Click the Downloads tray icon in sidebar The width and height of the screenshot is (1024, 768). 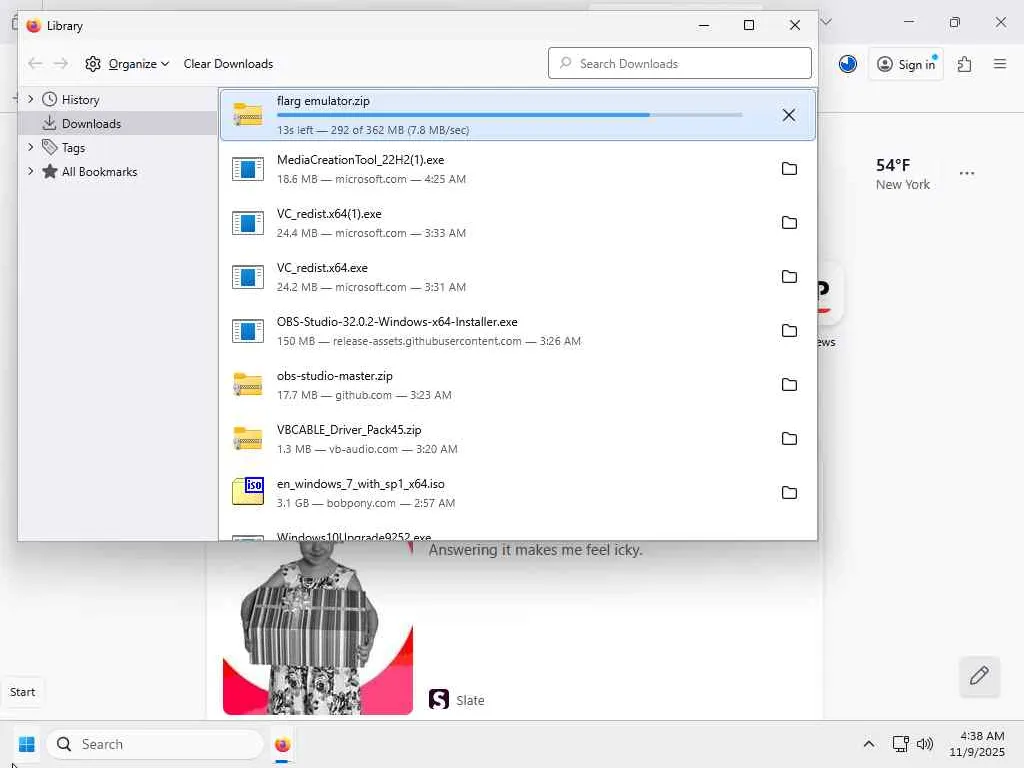coord(49,123)
